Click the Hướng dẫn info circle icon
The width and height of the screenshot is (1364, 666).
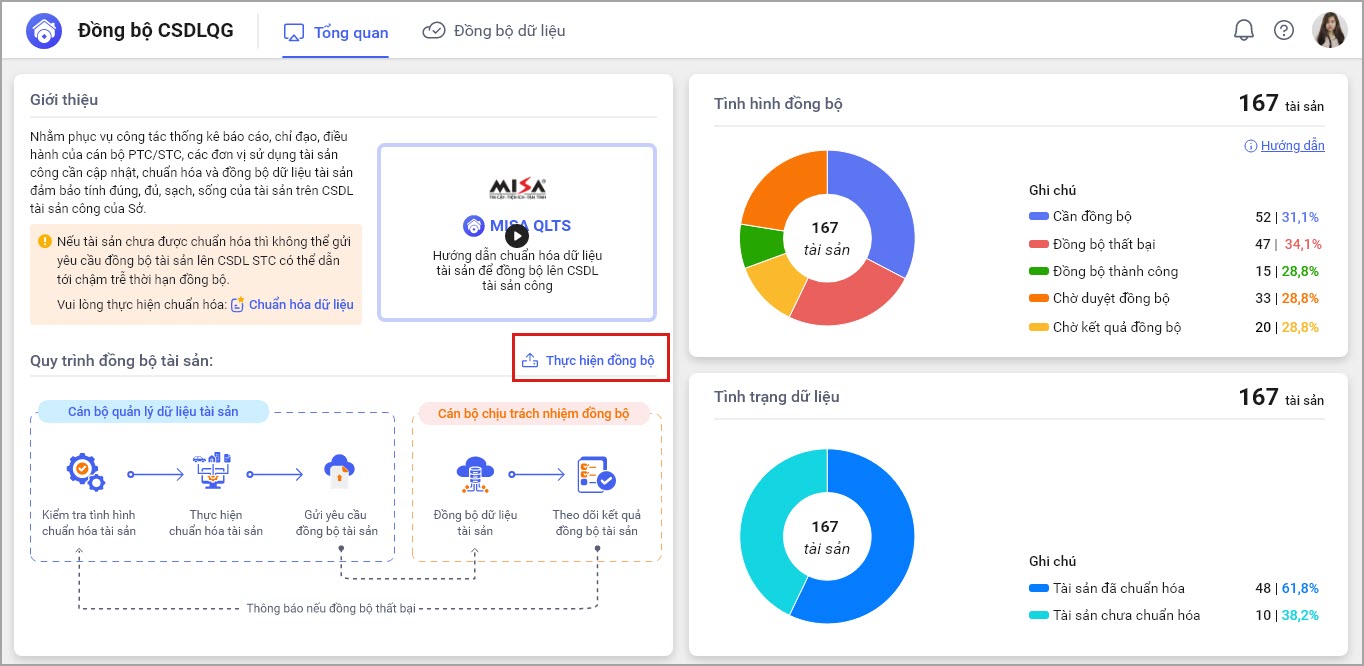coord(1250,146)
